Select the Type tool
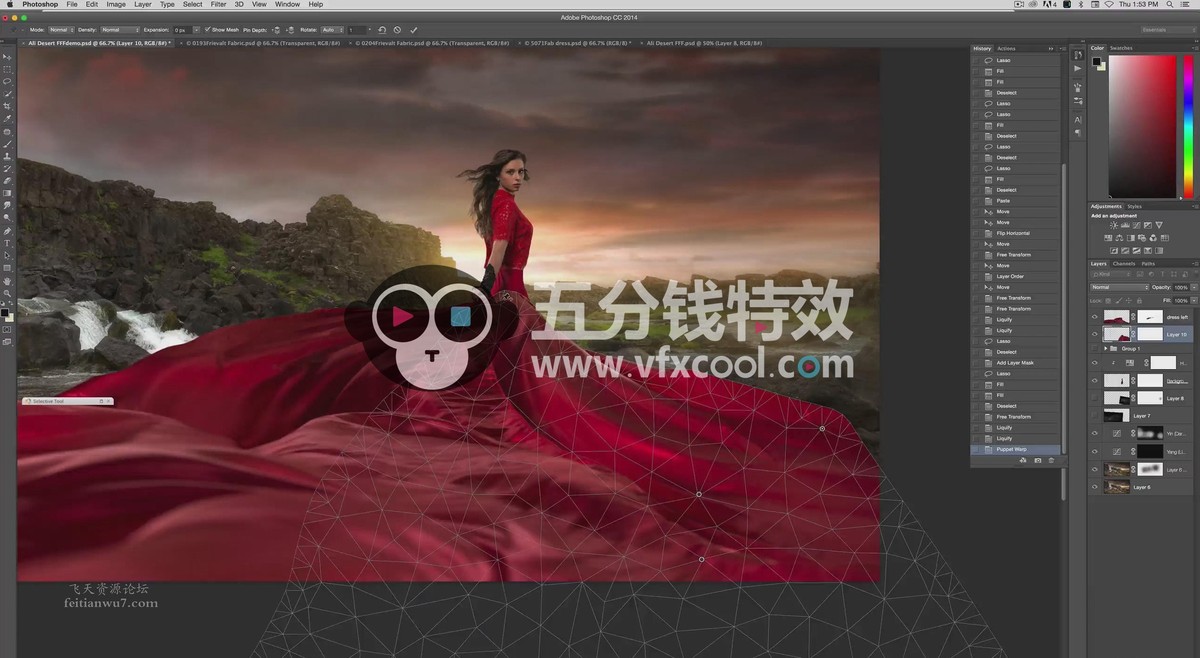 (7, 243)
